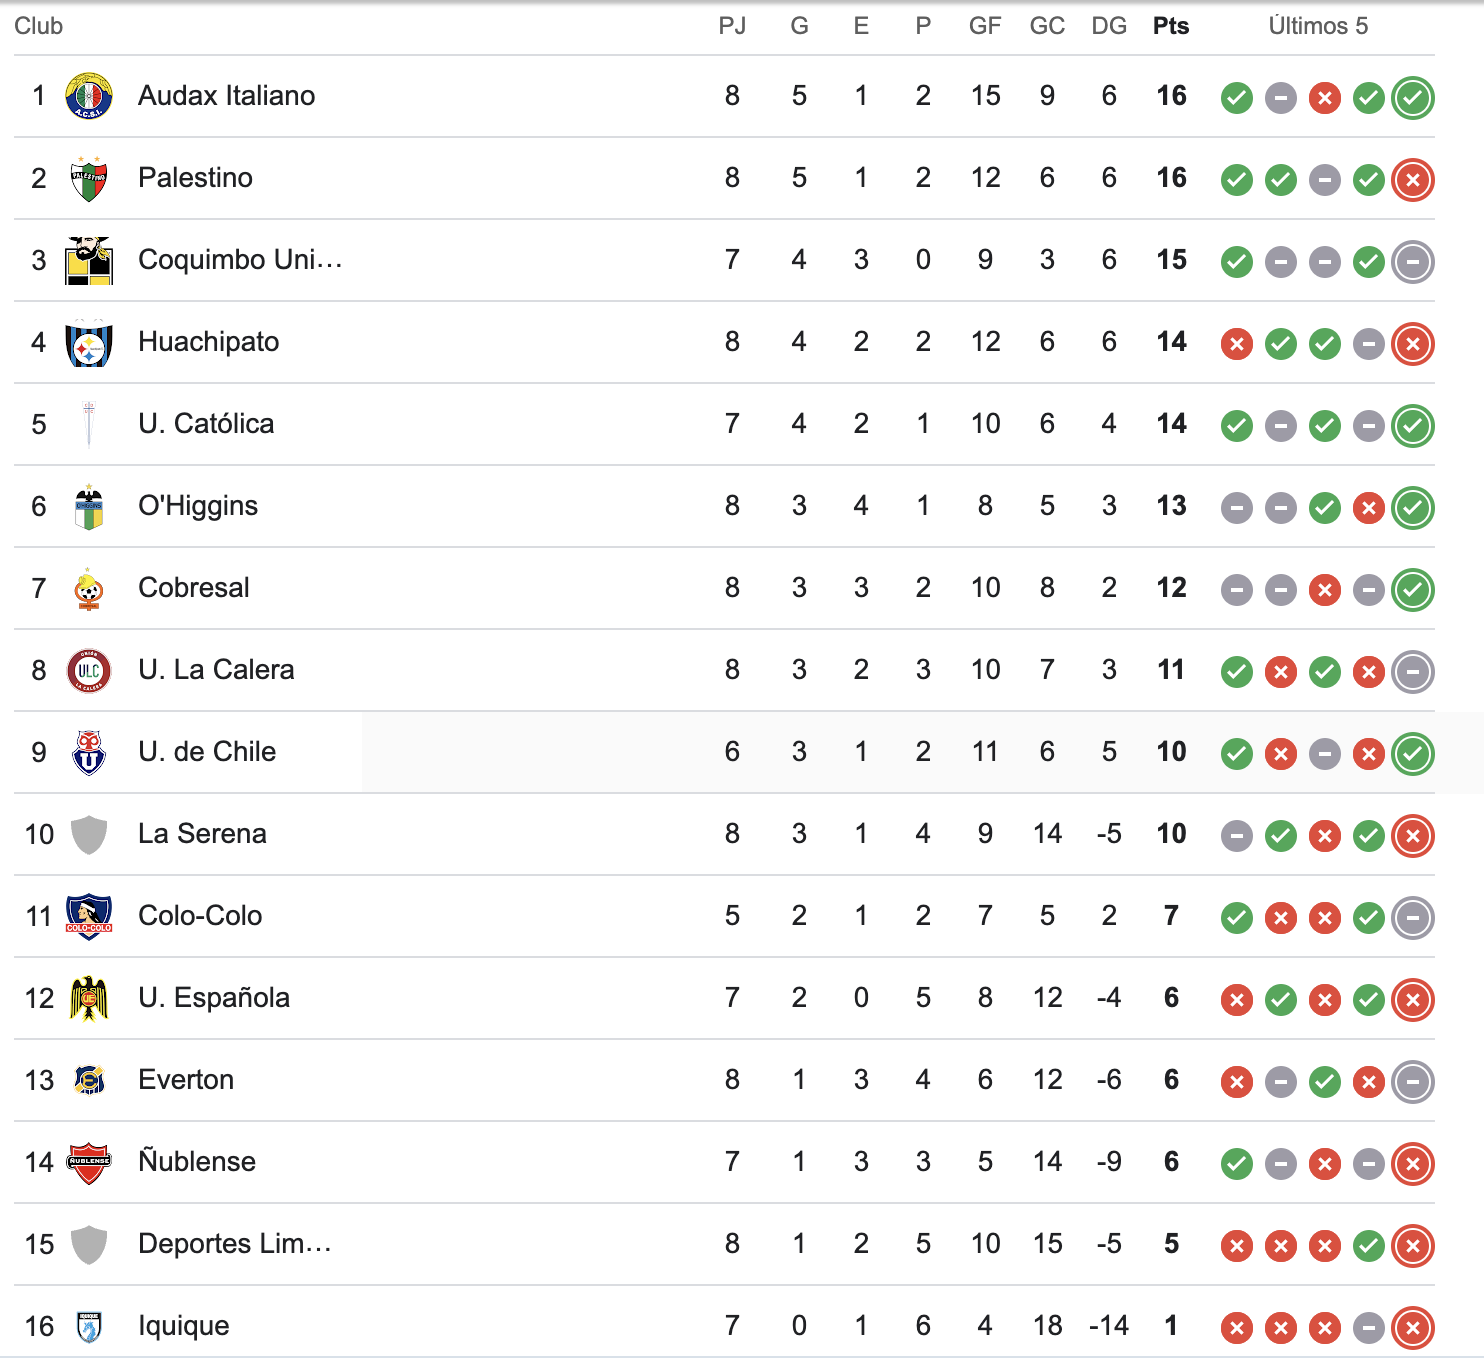Screen dimensions: 1484x1358
Task: Click Palestino's most recent loss indicator
Action: [x=1413, y=179]
